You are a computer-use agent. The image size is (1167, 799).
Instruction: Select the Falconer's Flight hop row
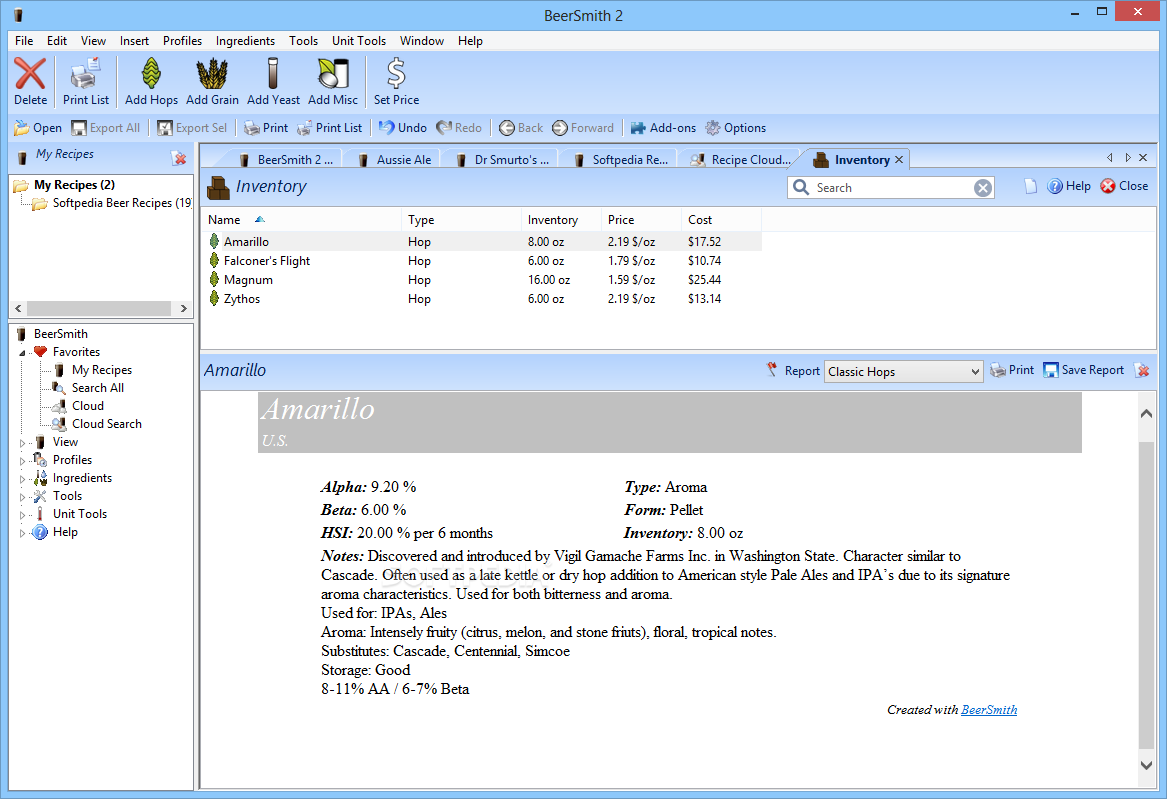pyautogui.click(x=484, y=261)
